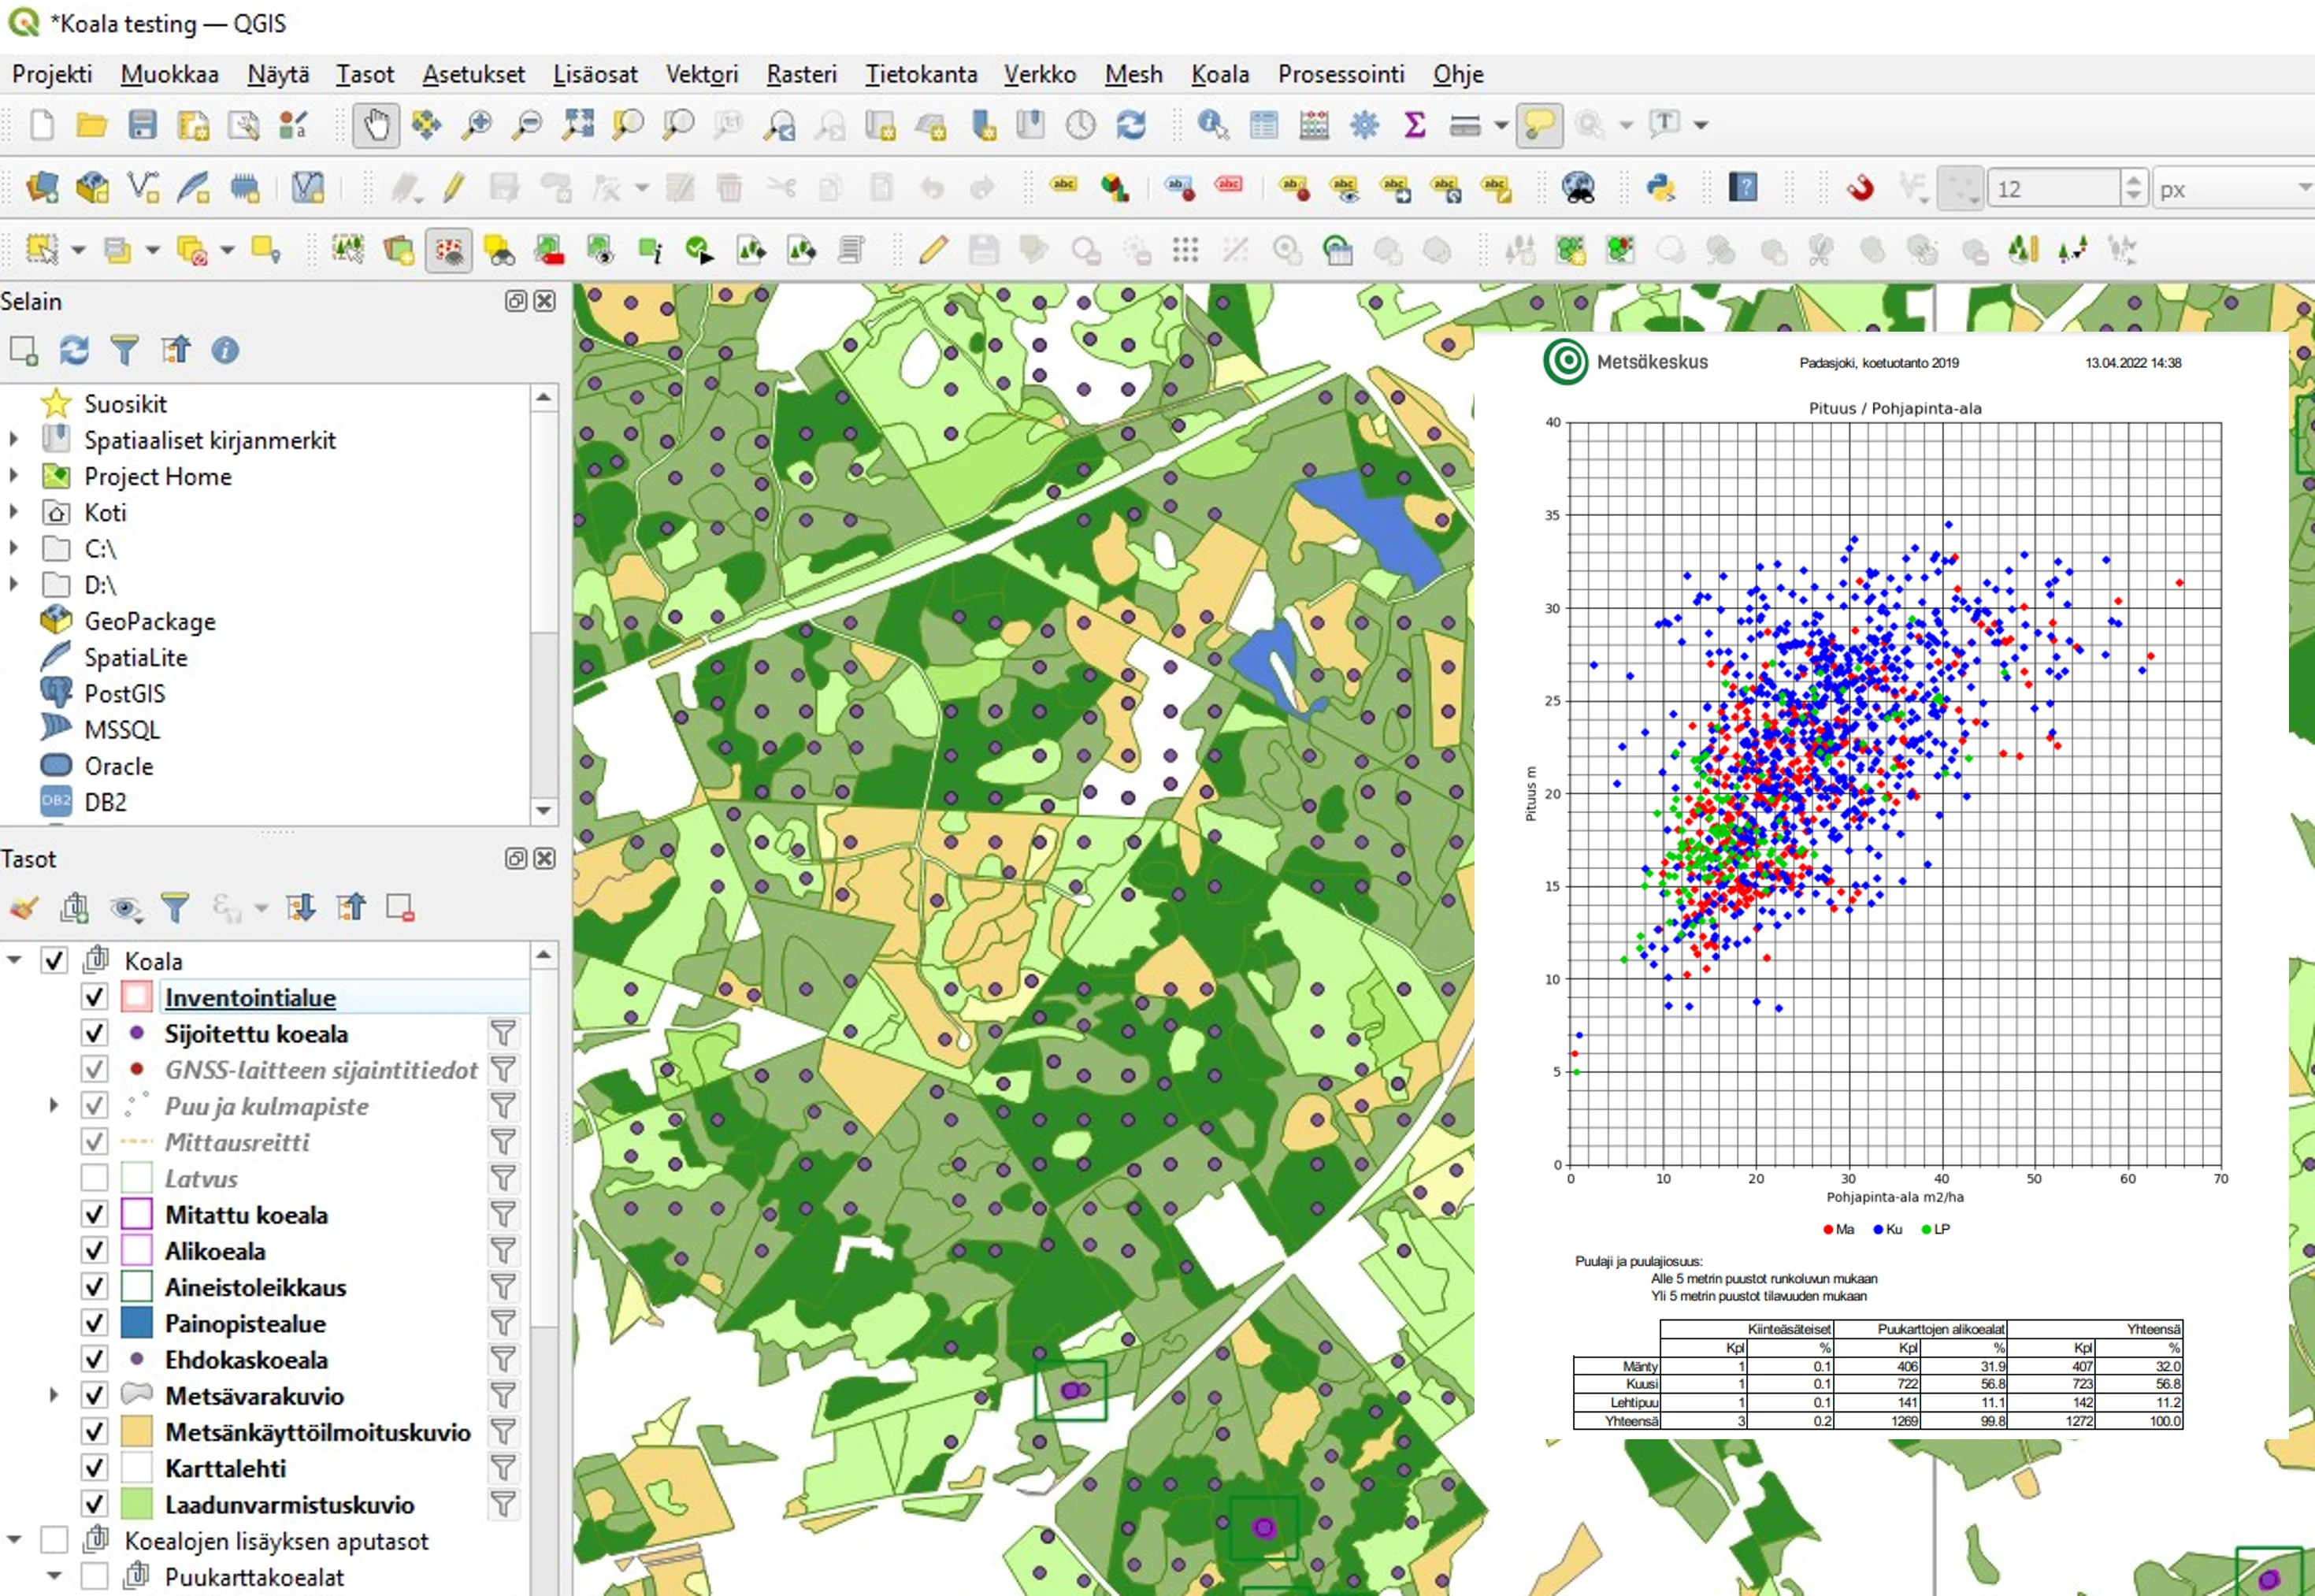Collapse the Koala layer group

[14, 961]
